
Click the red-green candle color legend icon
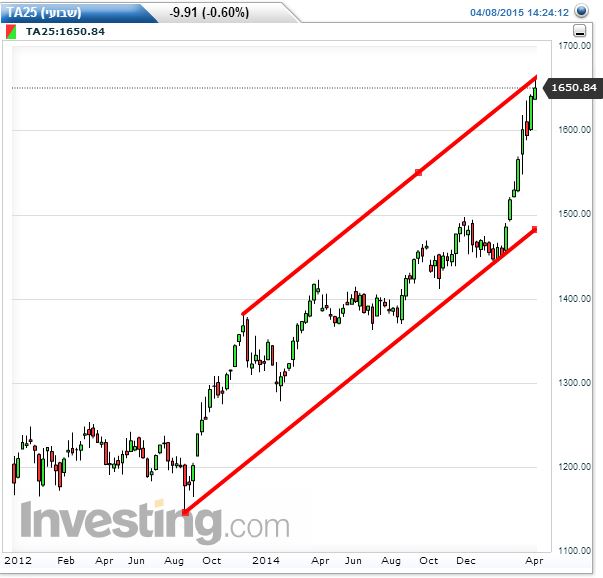(x=11, y=32)
